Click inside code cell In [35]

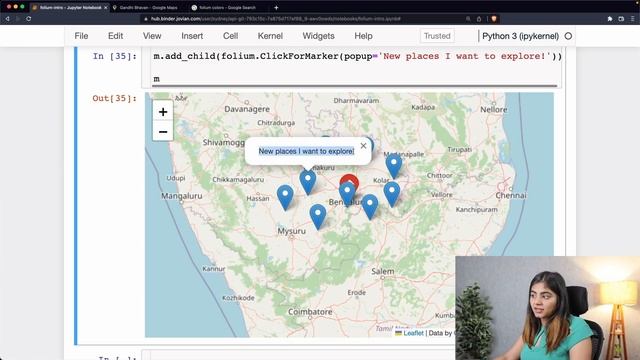coord(351,67)
